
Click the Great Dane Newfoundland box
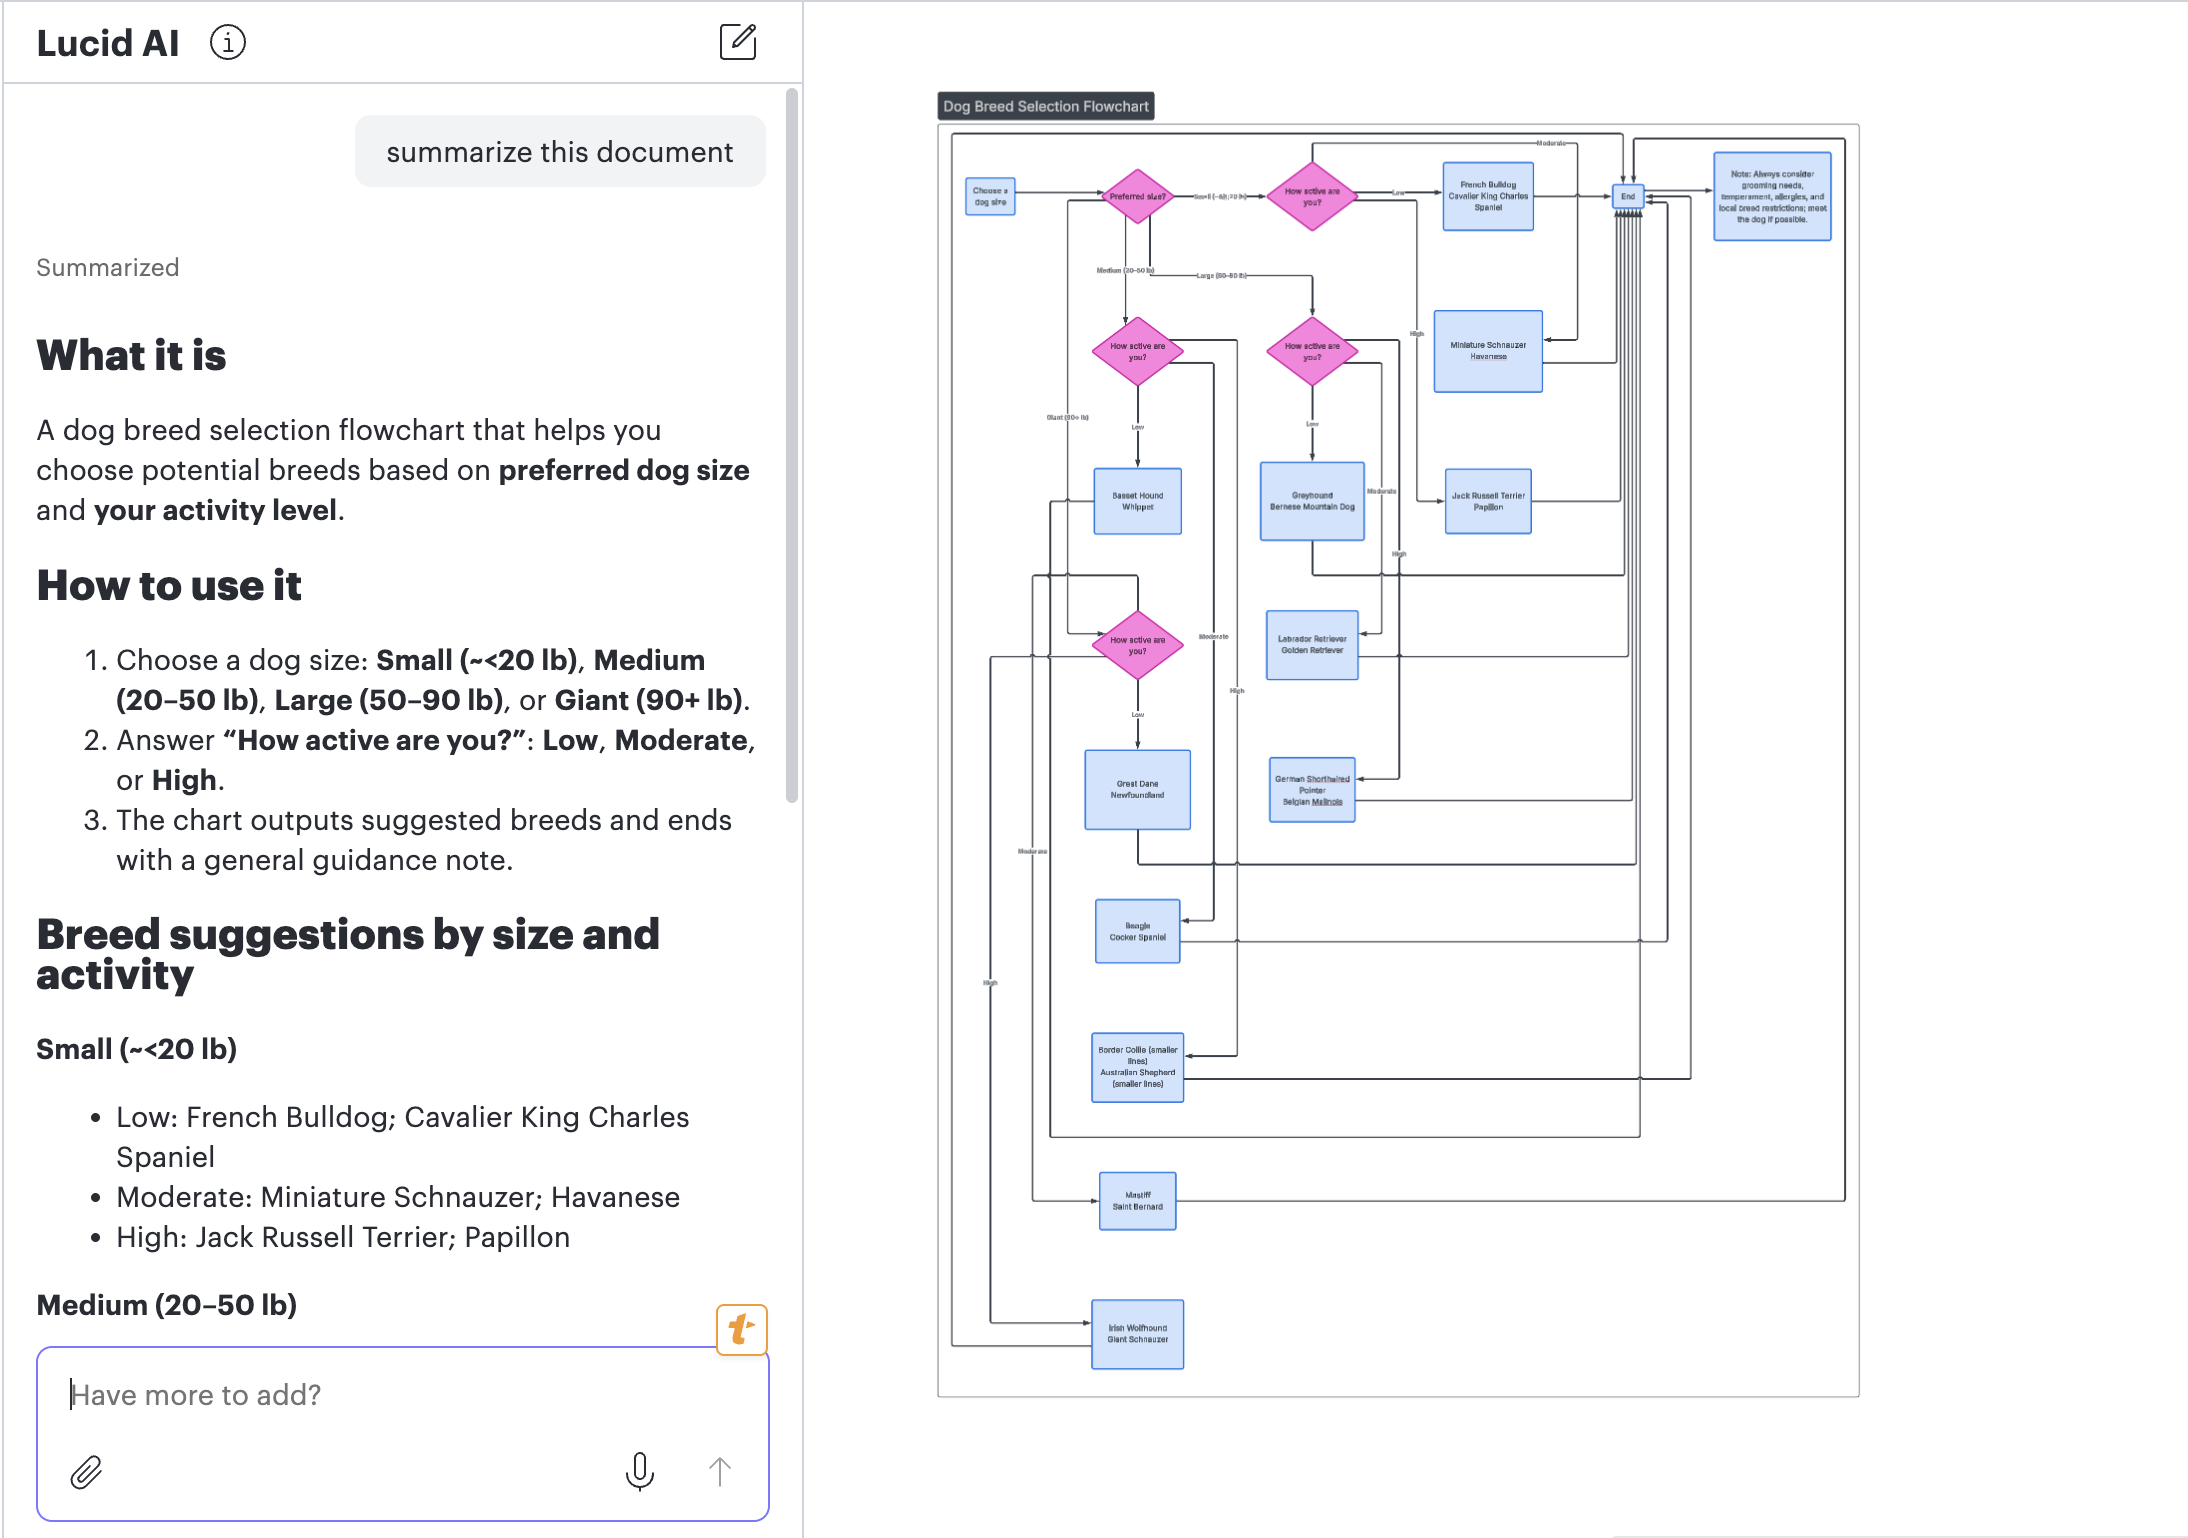(1137, 789)
